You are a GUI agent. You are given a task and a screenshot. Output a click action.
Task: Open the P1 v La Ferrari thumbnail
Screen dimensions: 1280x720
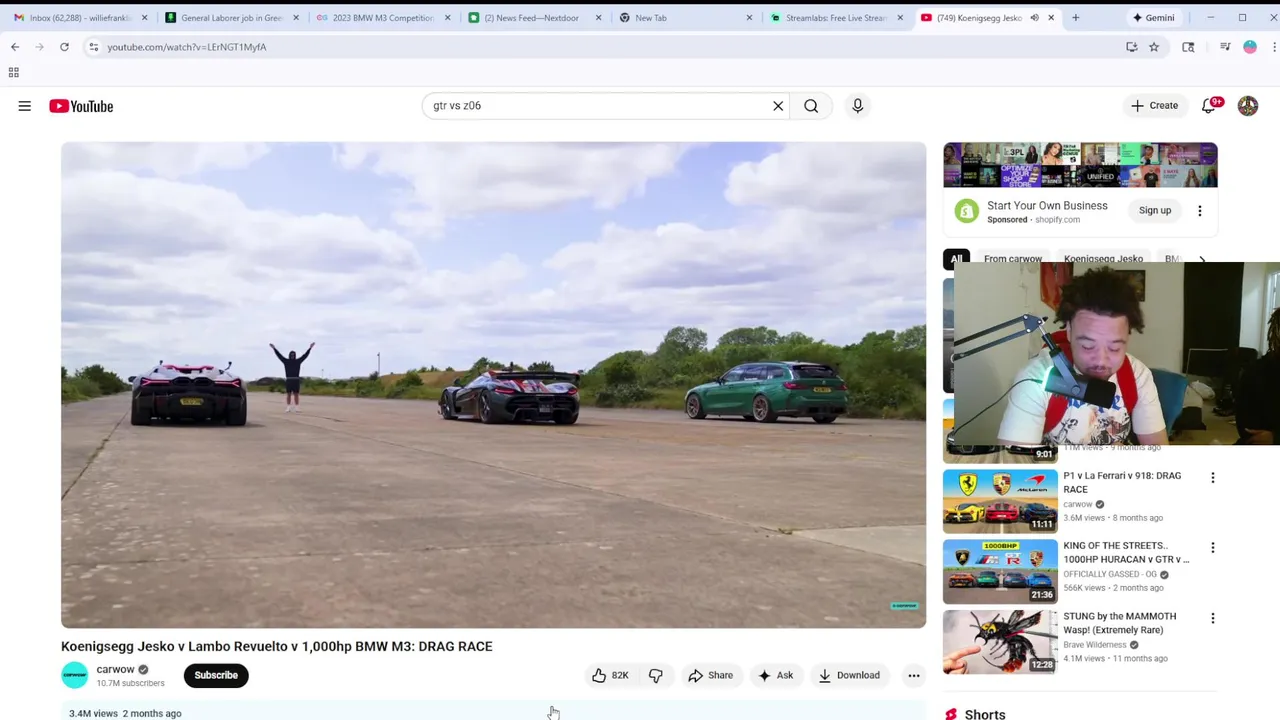(1000, 501)
